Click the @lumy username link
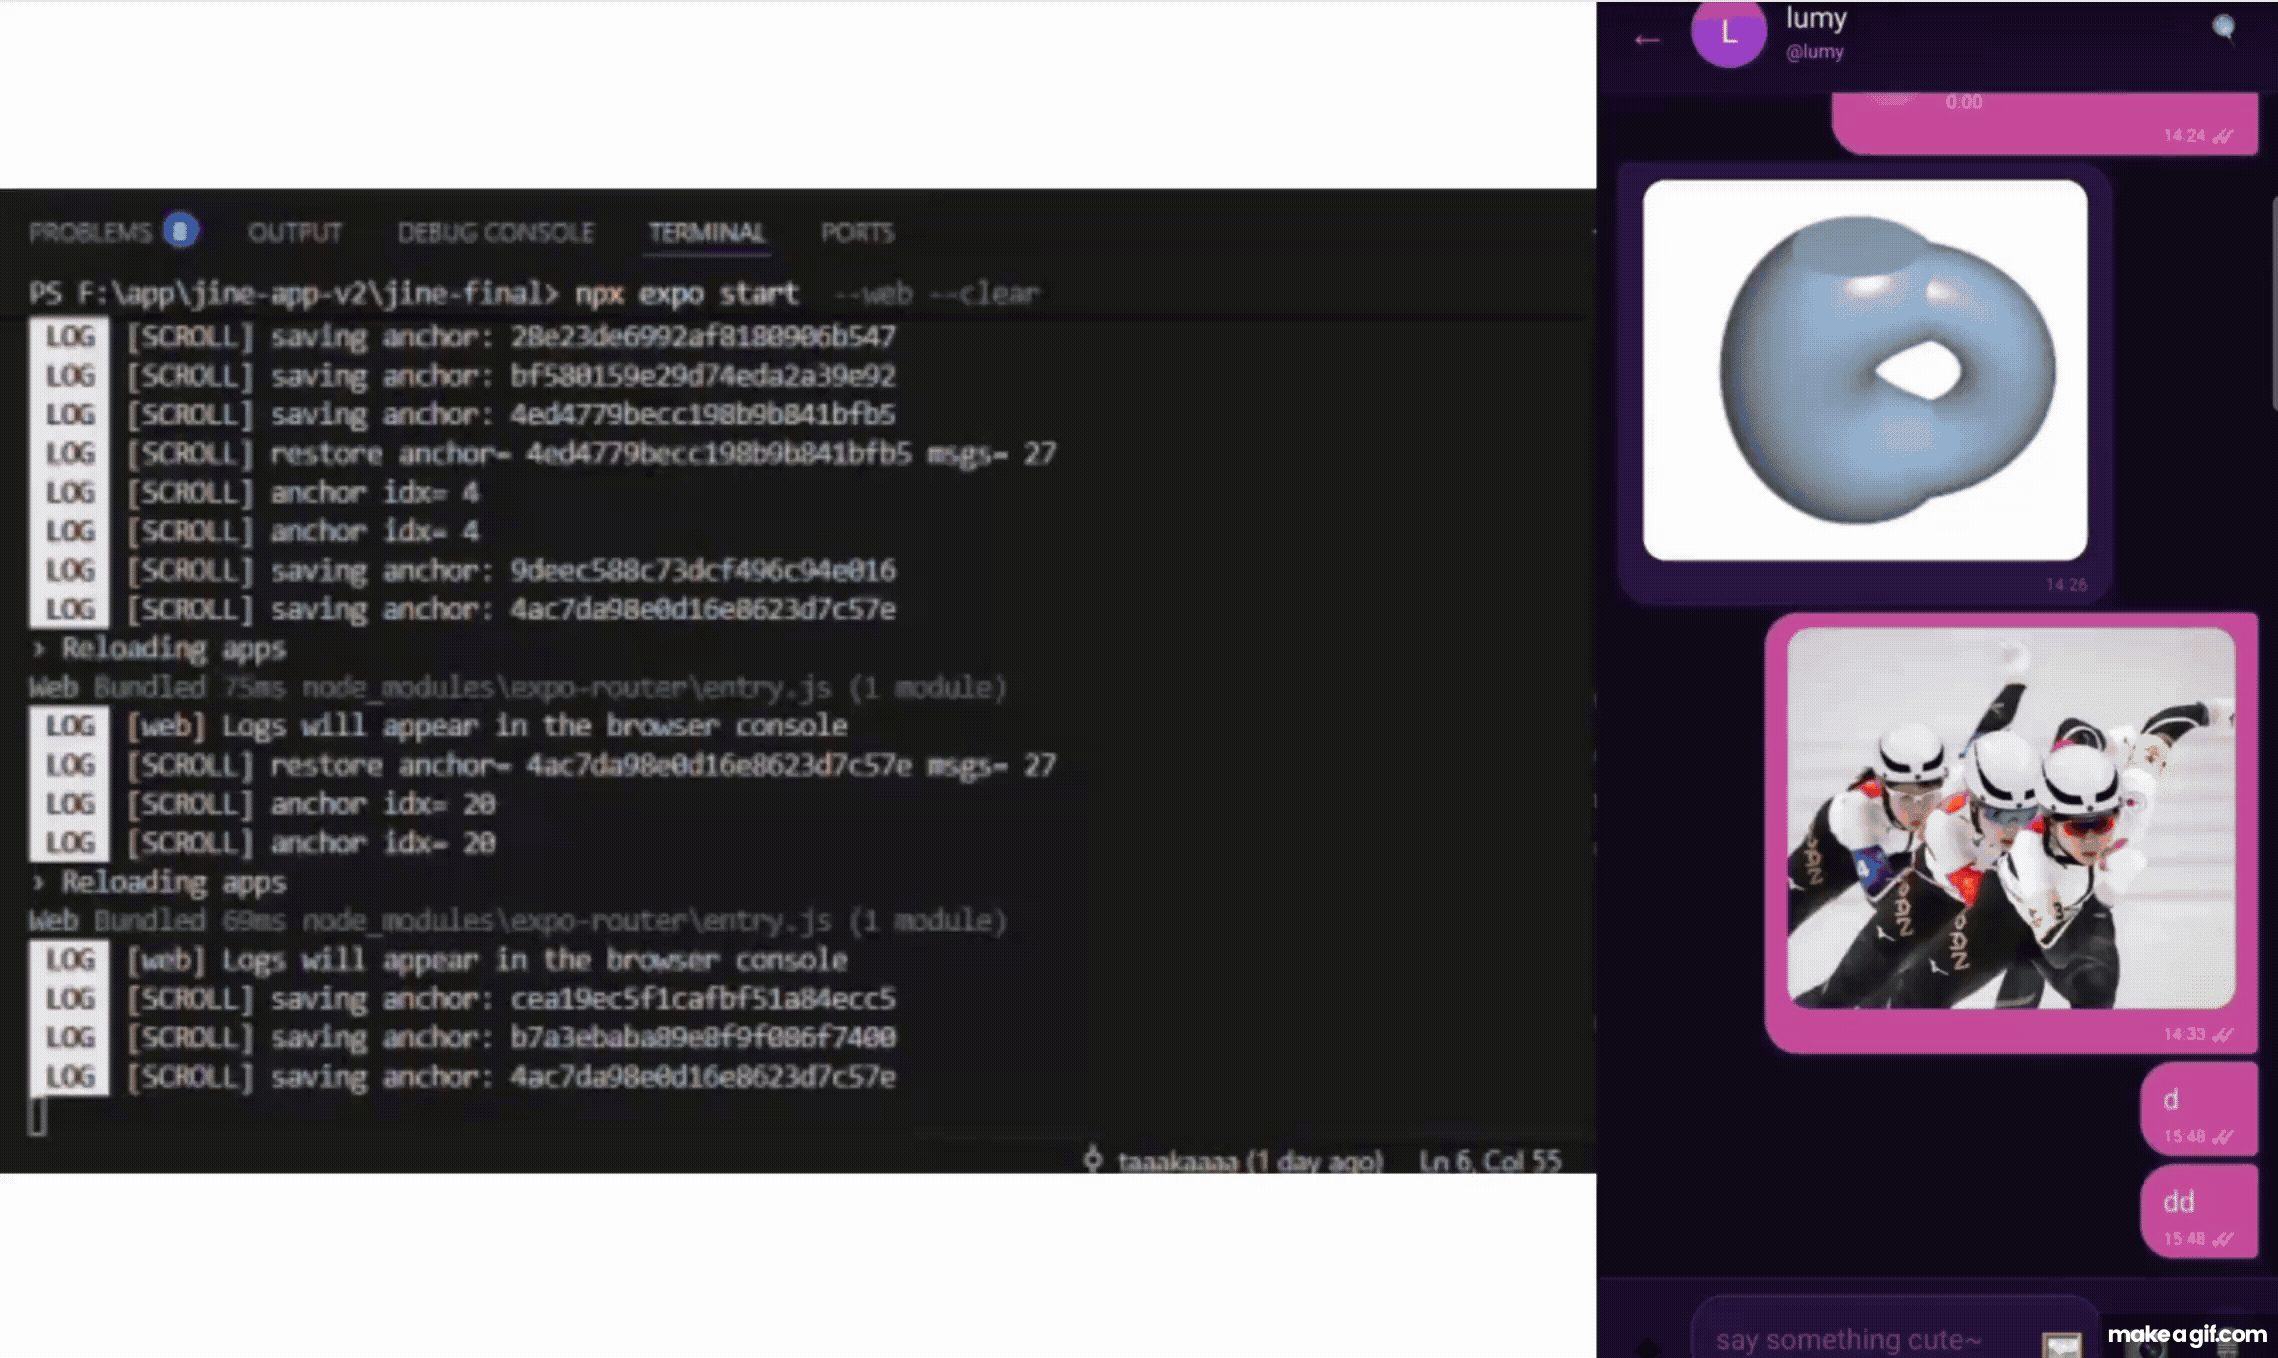The width and height of the screenshot is (2278, 1358). 1814,52
